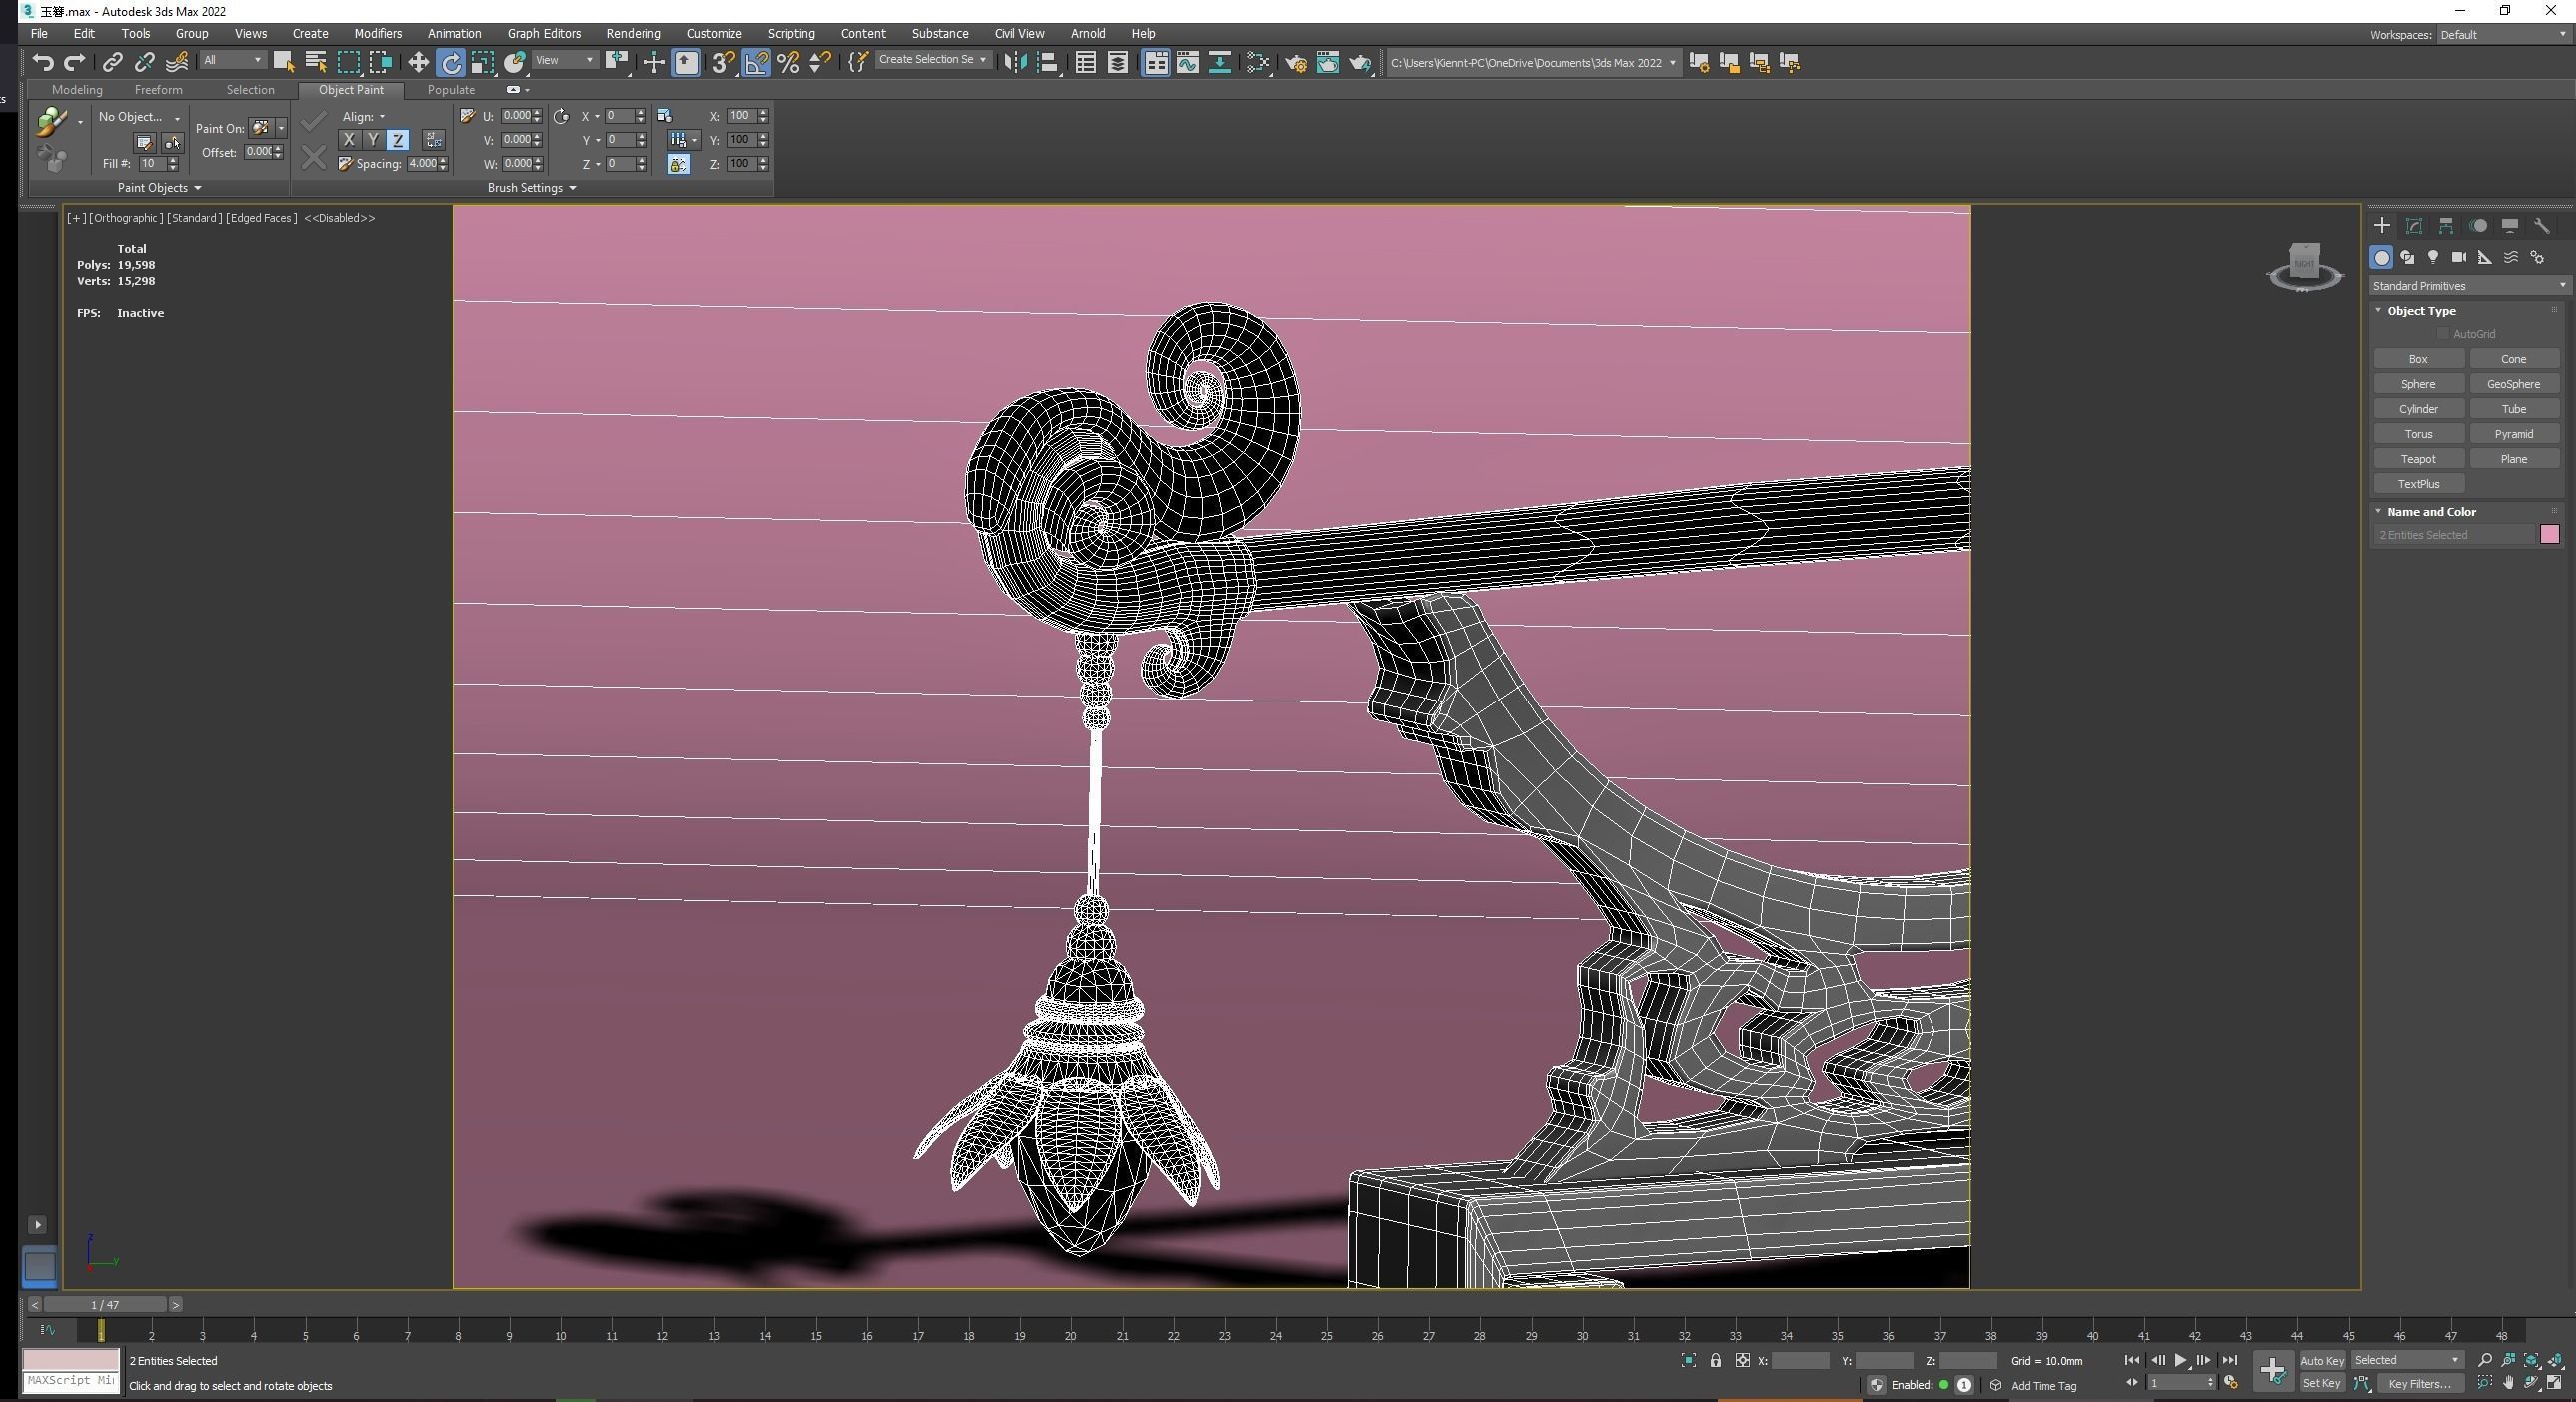This screenshot has height=1402, width=2576.
Task: Activate the Select and Rotate tool
Action: coord(451,63)
